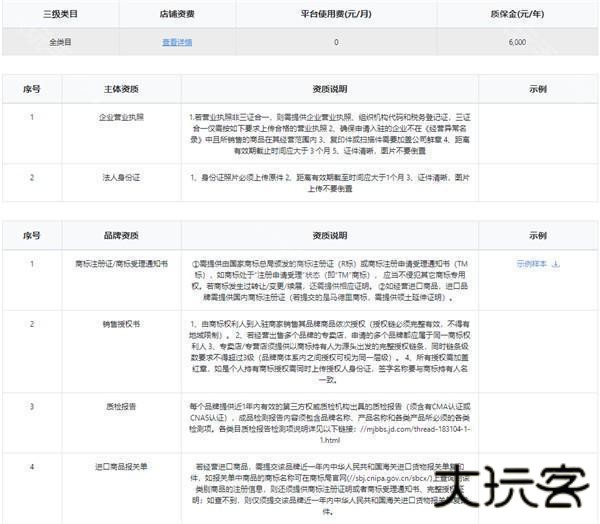The height and width of the screenshot is (524, 600).
Task: Select the 全类目 category cell
Action: [x=59, y=43]
